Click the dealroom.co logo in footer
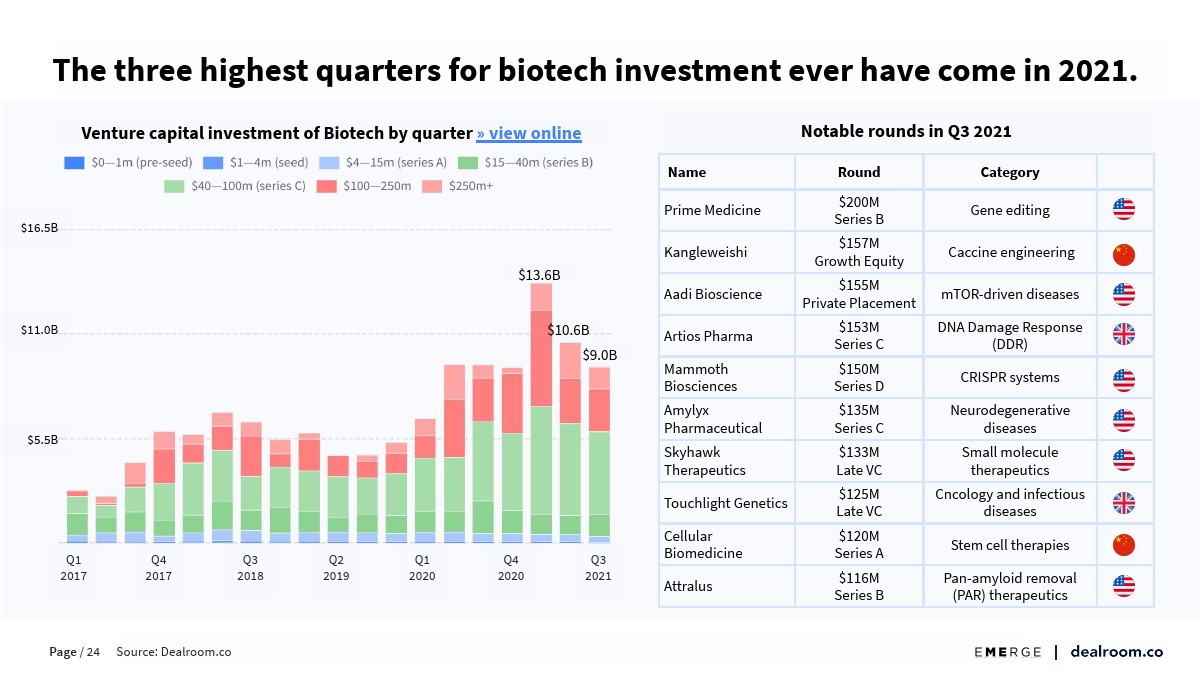The height and width of the screenshot is (675, 1200). (x=1116, y=652)
